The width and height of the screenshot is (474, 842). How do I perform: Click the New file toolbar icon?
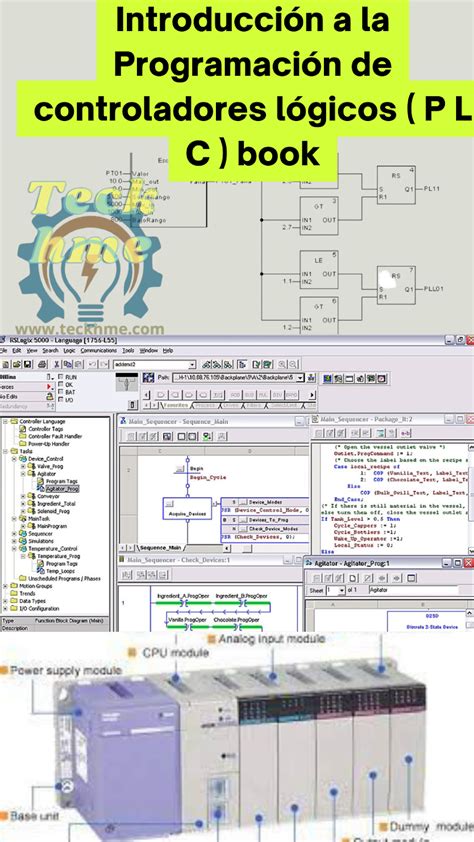[5, 365]
